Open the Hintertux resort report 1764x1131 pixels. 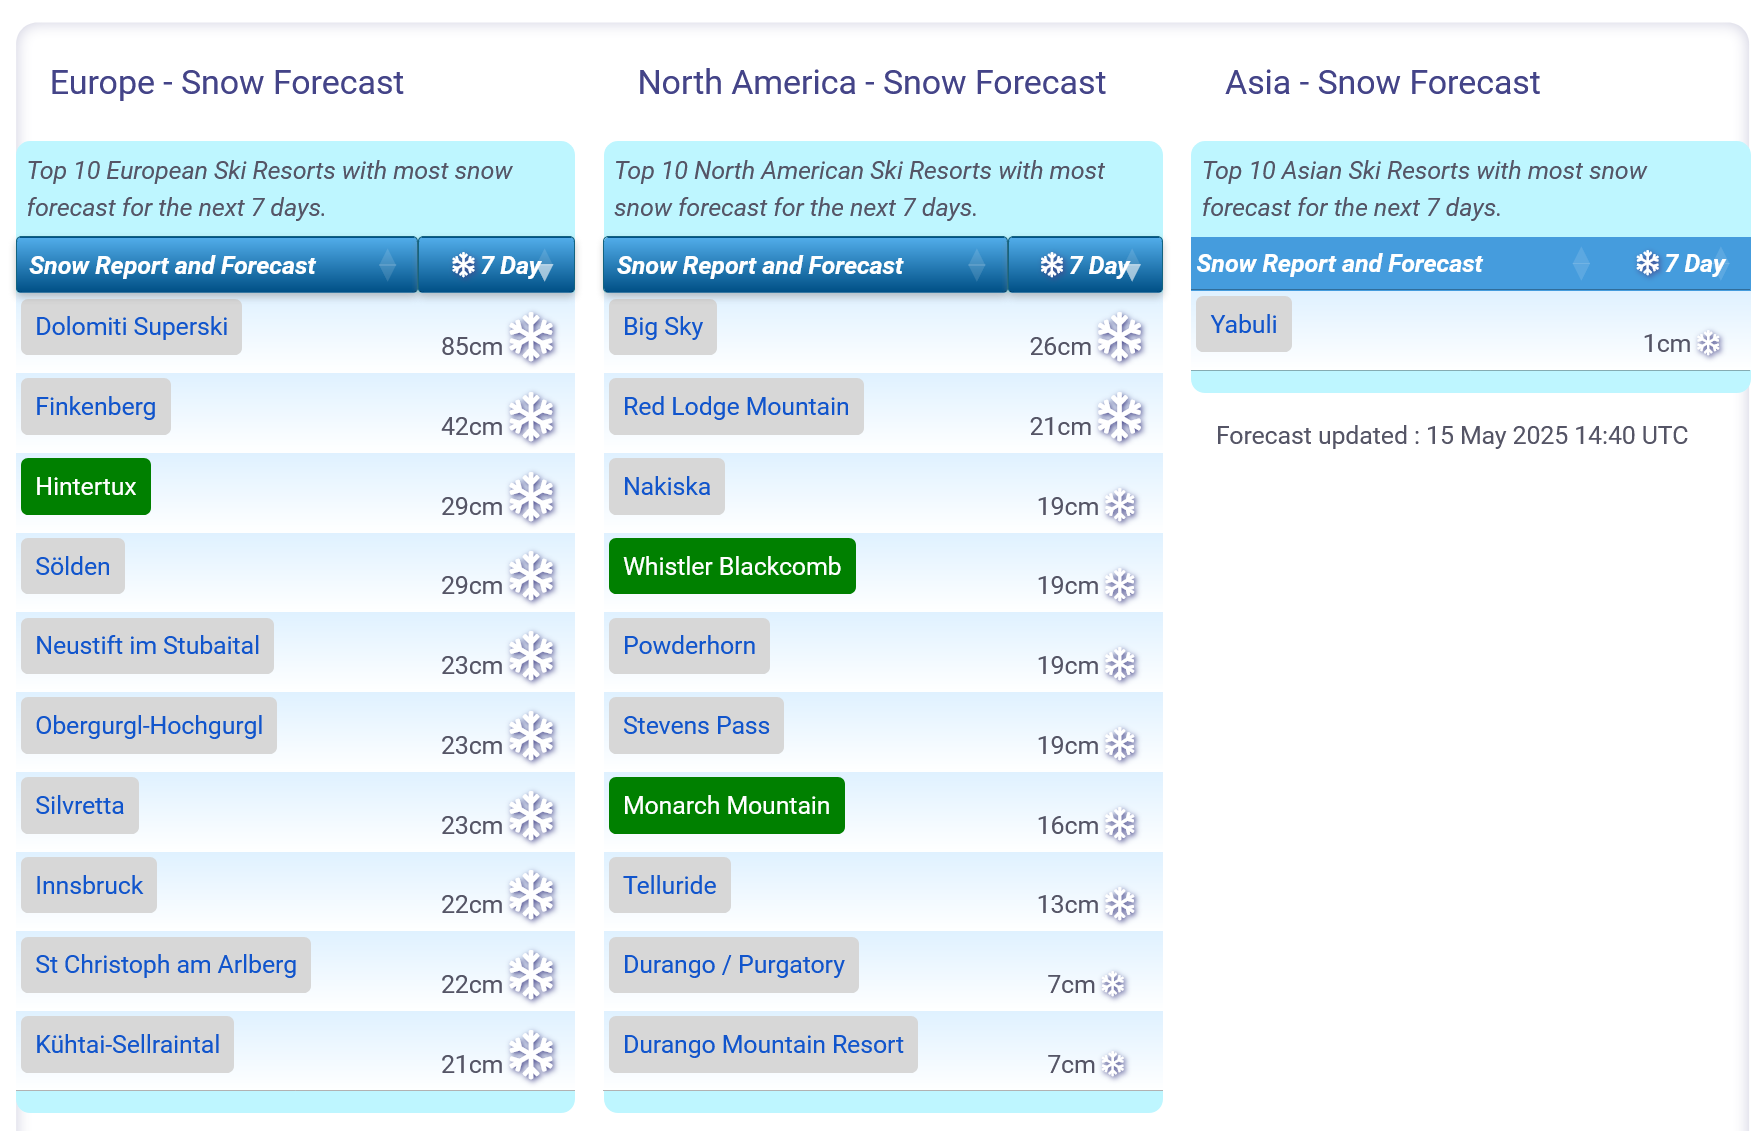pos(86,487)
